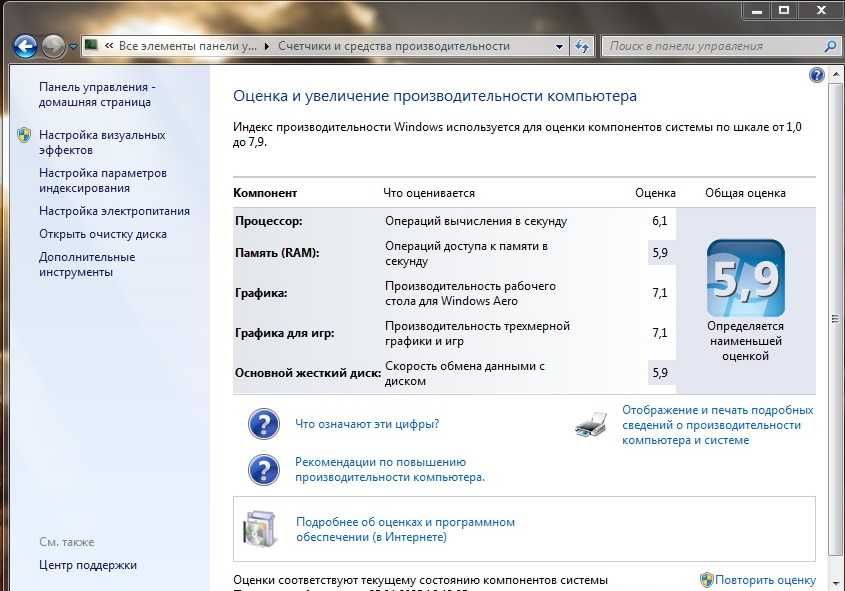Open 'Отображение и печать подробных сведений' link
This screenshot has width=845, height=591.
[717, 425]
